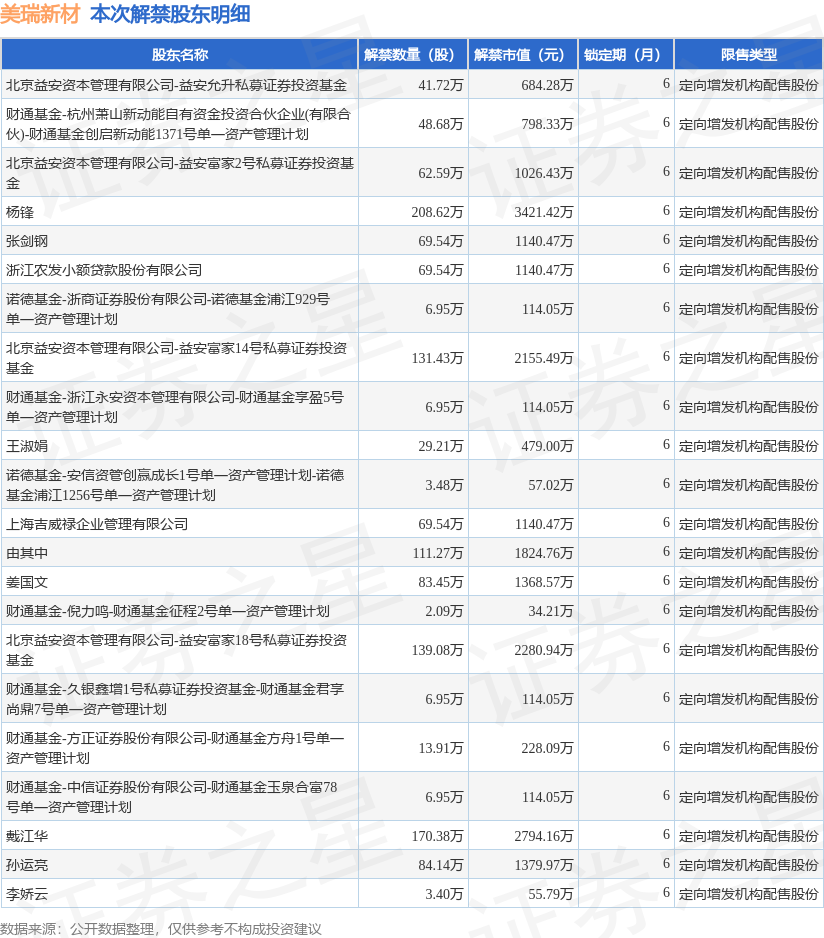Click shareholder name 王淑娟
824x938 pixels.
click(26, 446)
